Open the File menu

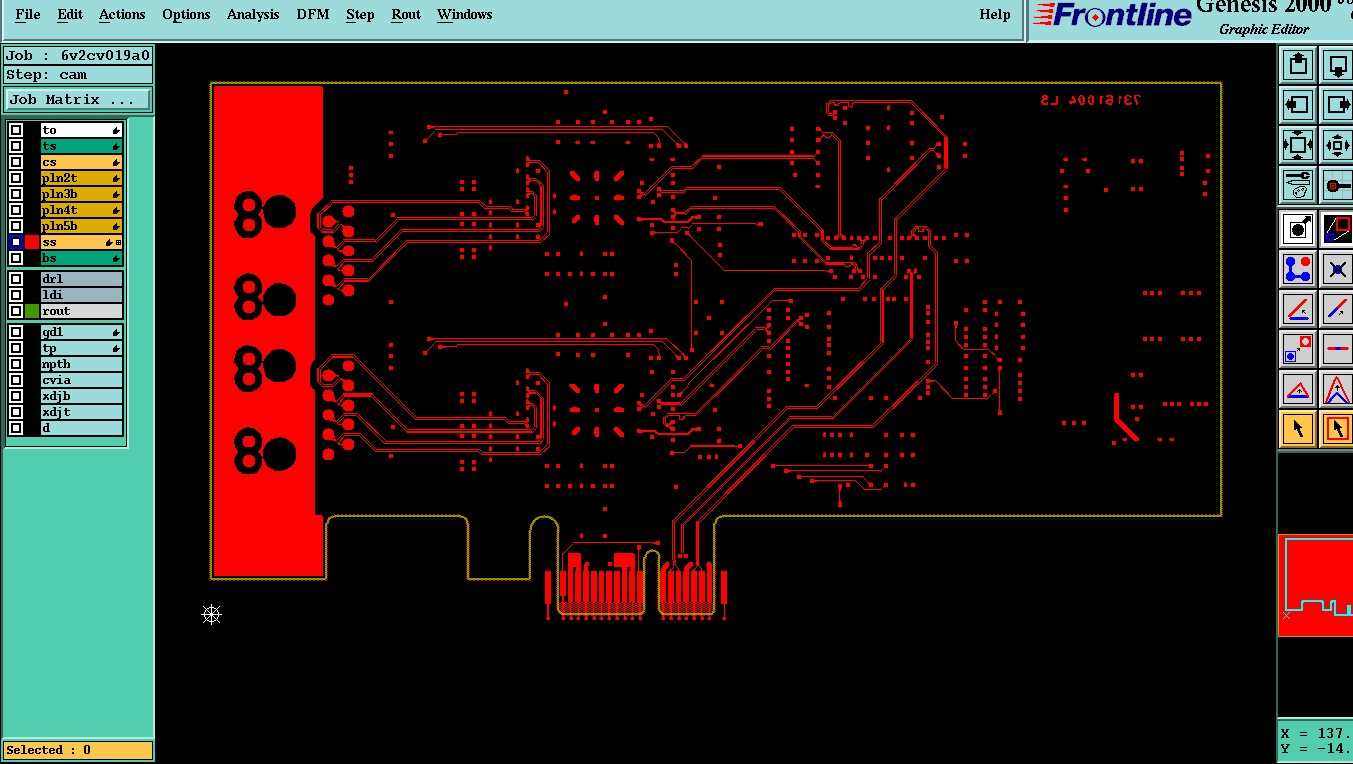(x=28, y=14)
